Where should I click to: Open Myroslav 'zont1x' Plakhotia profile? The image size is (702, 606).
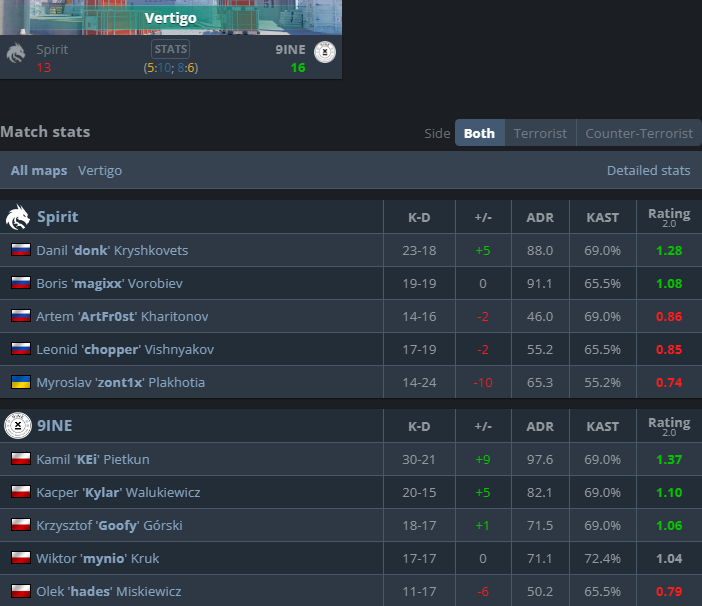tap(120, 383)
